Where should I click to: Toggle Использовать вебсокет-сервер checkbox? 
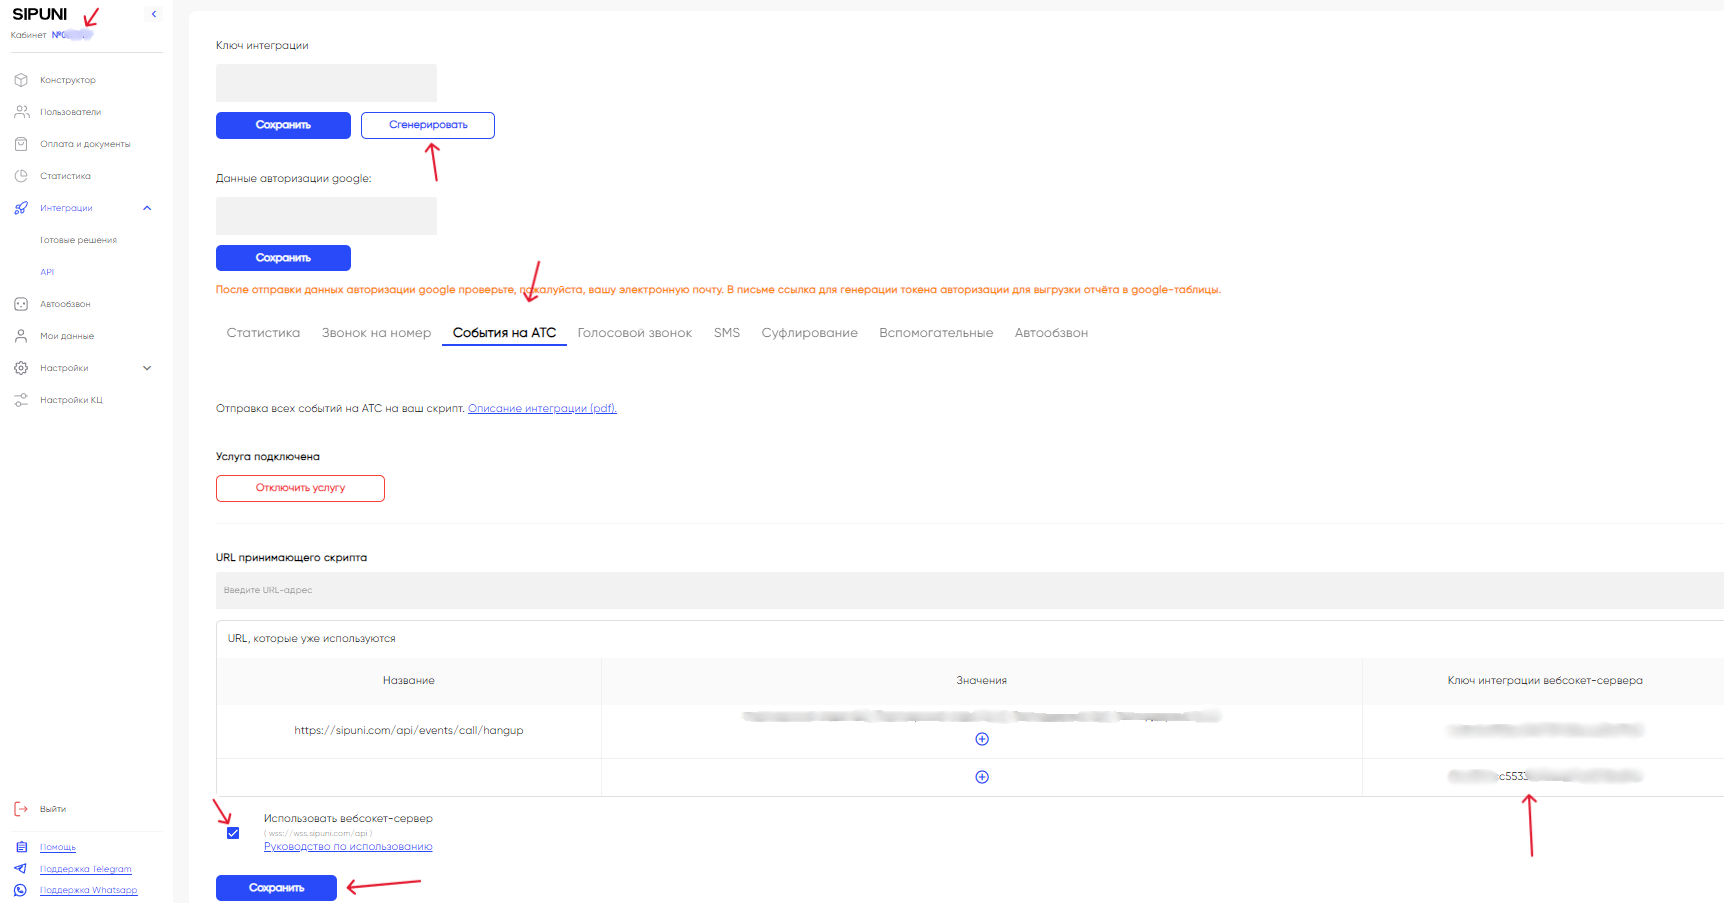pyautogui.click(x=233, y=833)
